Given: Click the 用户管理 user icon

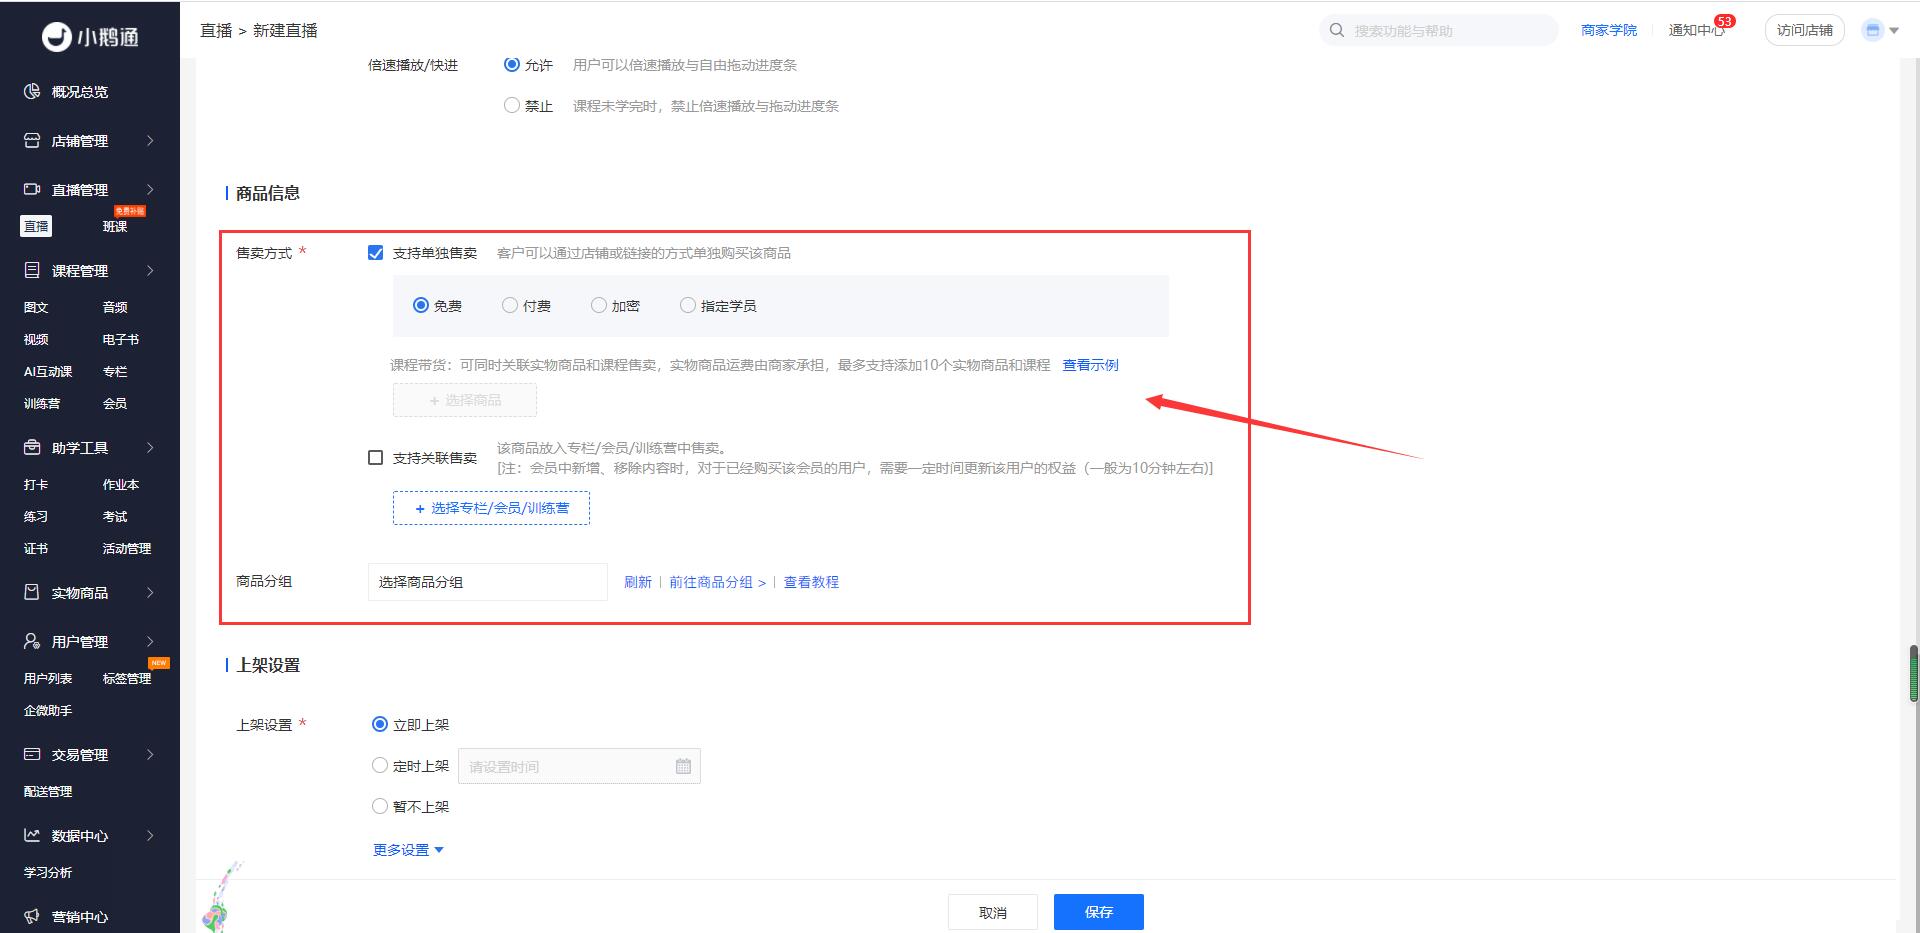Looking at the screenshot, I should pos(32,641).
